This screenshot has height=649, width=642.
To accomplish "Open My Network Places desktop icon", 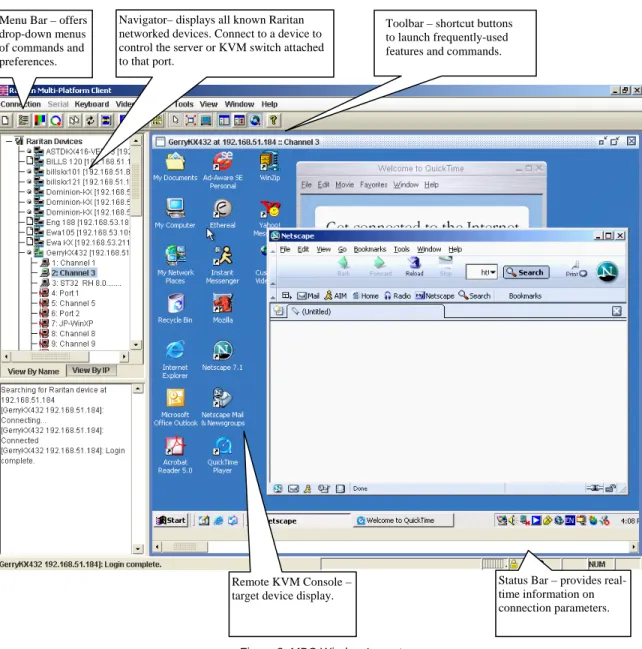I will [x=175, y=265].
